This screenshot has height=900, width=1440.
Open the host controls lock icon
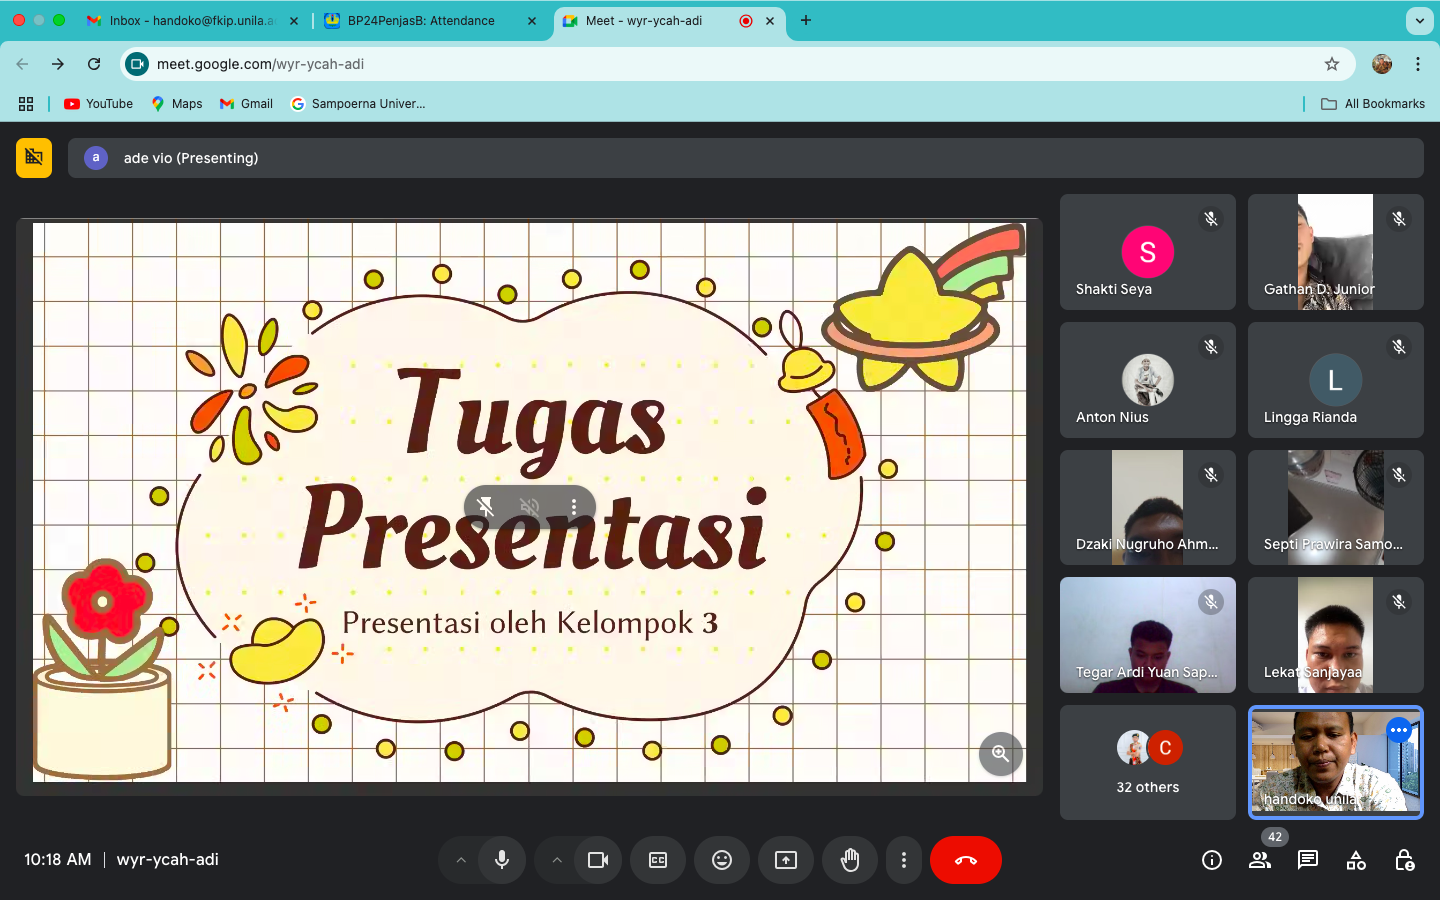(1404, 860)
